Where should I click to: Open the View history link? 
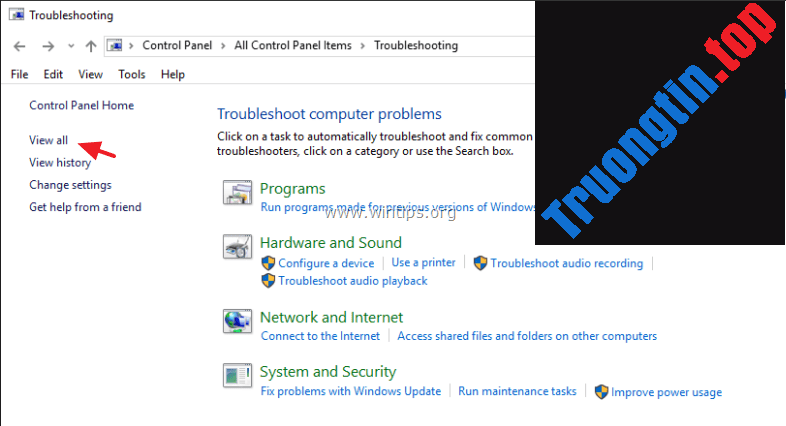click(59, 163)
